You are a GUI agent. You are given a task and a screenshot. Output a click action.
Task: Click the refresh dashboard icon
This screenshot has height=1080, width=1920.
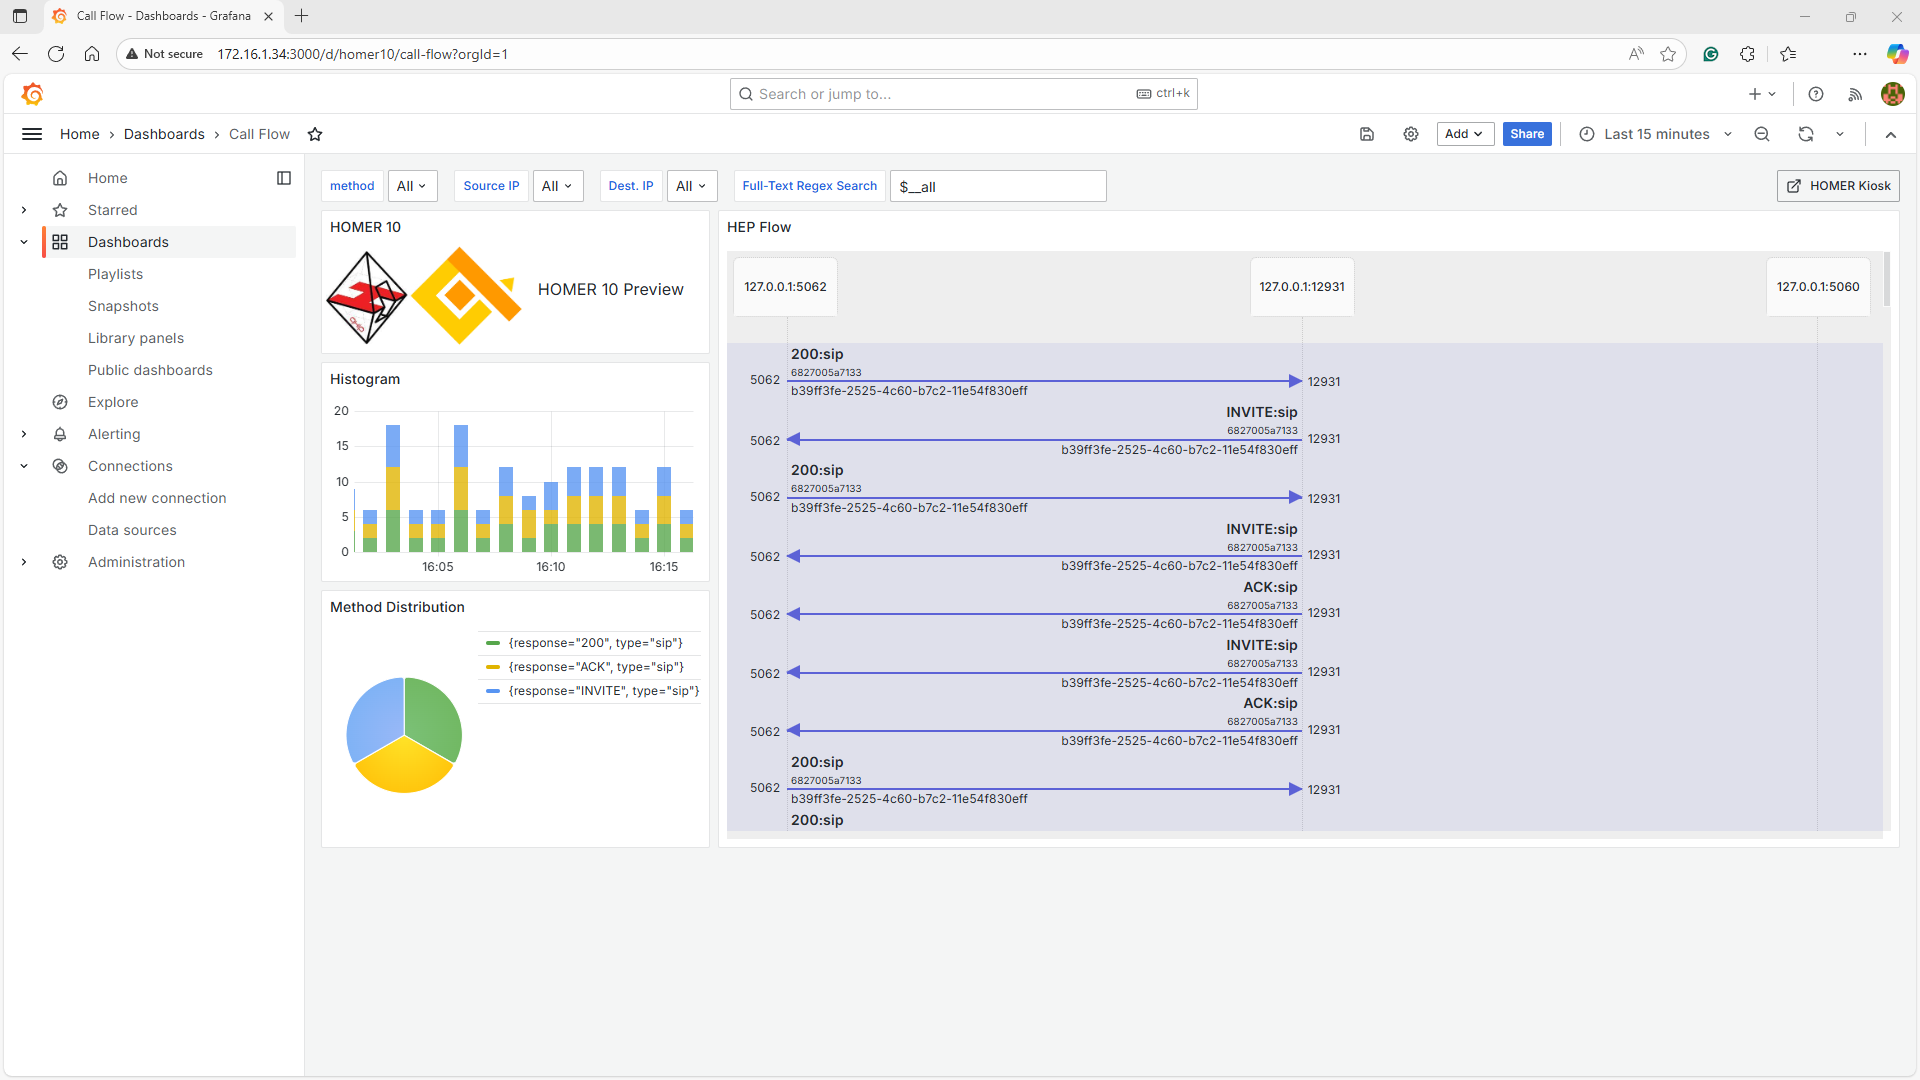1806,134
